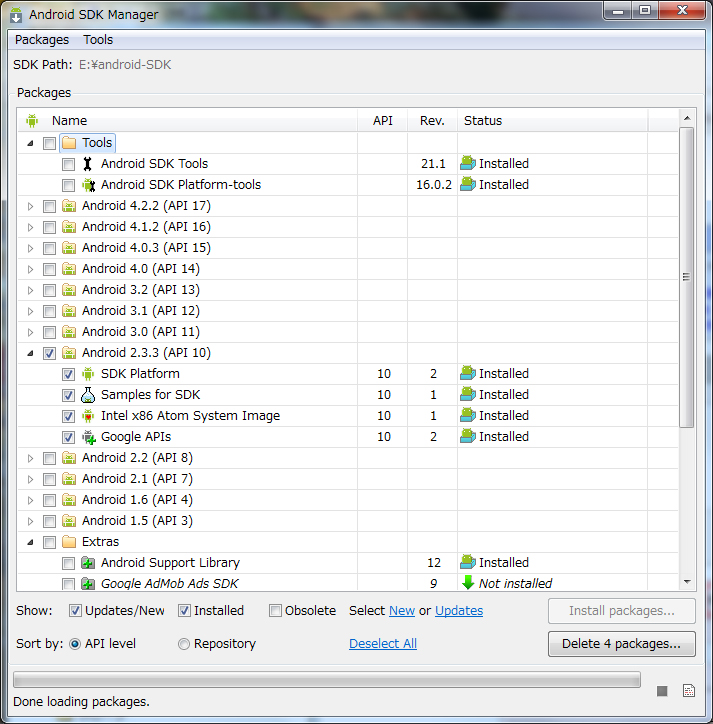Image resolution: width=713 pixels, height=724 pixels.
Task: Click the android icon in the Name column header
Action: (32, 121)
